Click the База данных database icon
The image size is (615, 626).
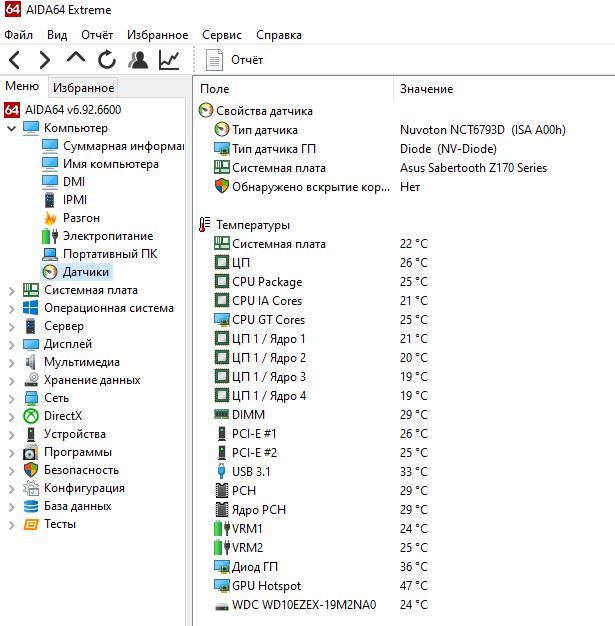(x=31, y=506)
